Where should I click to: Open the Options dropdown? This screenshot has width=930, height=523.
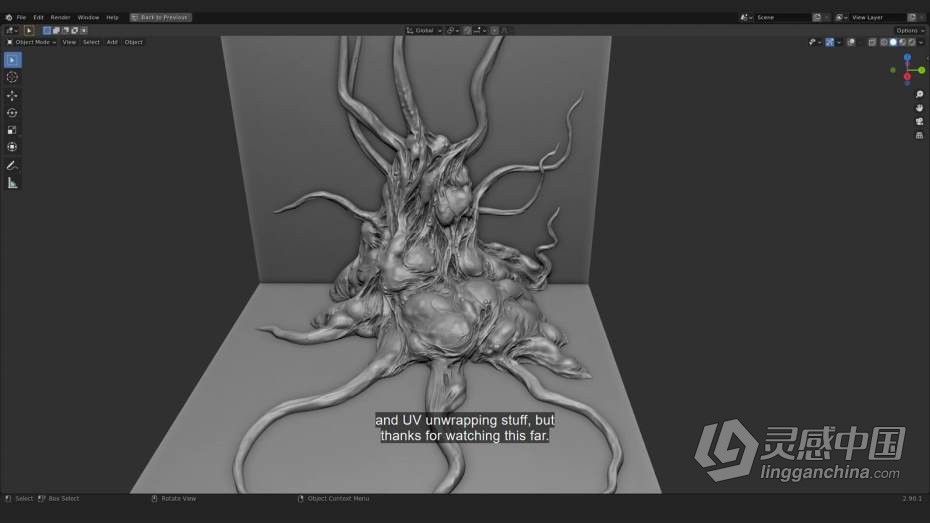pos(909,30)
